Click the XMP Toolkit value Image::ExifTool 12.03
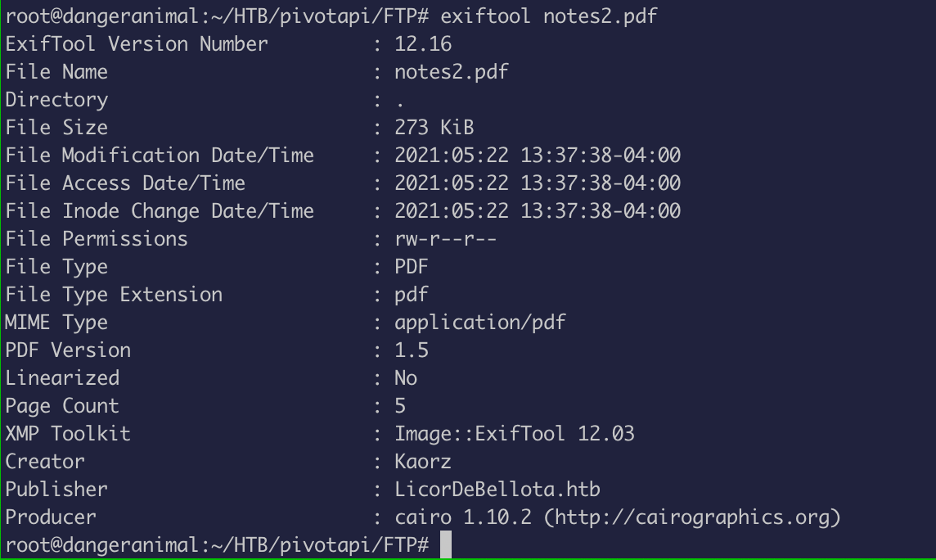936x560 pixels. (514, 433)
